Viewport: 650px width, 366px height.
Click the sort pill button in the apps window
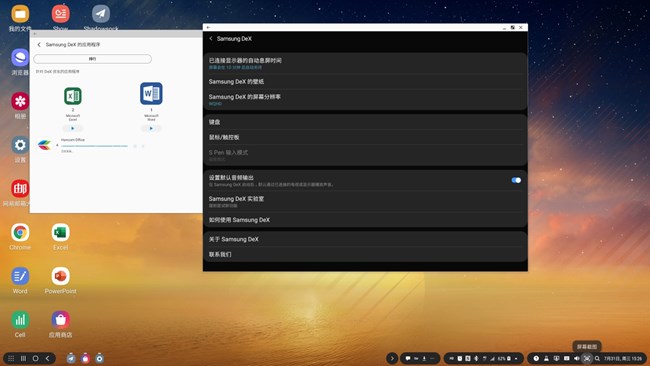click(92, 59)
